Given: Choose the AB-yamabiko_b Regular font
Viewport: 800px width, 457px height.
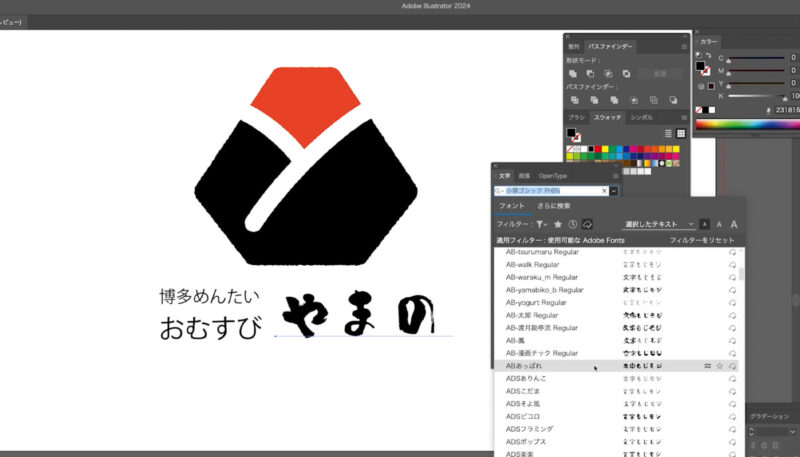Looking at the screenshot, I should pos(544,290).
